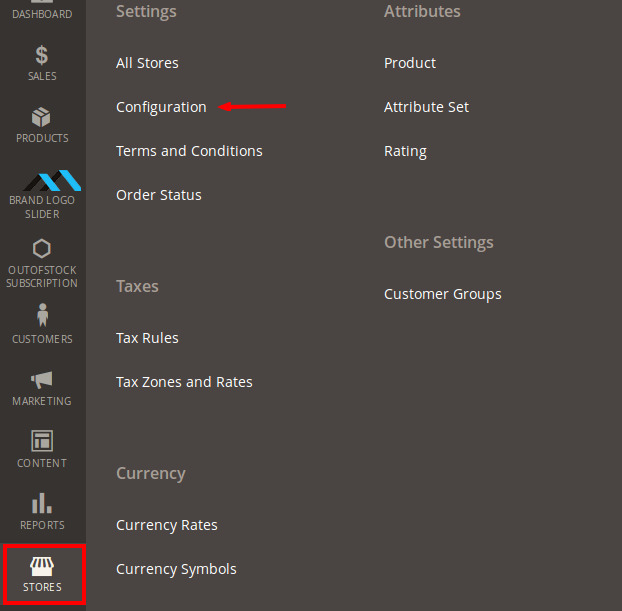Open Currency Symbols settings

pos(176,569)
